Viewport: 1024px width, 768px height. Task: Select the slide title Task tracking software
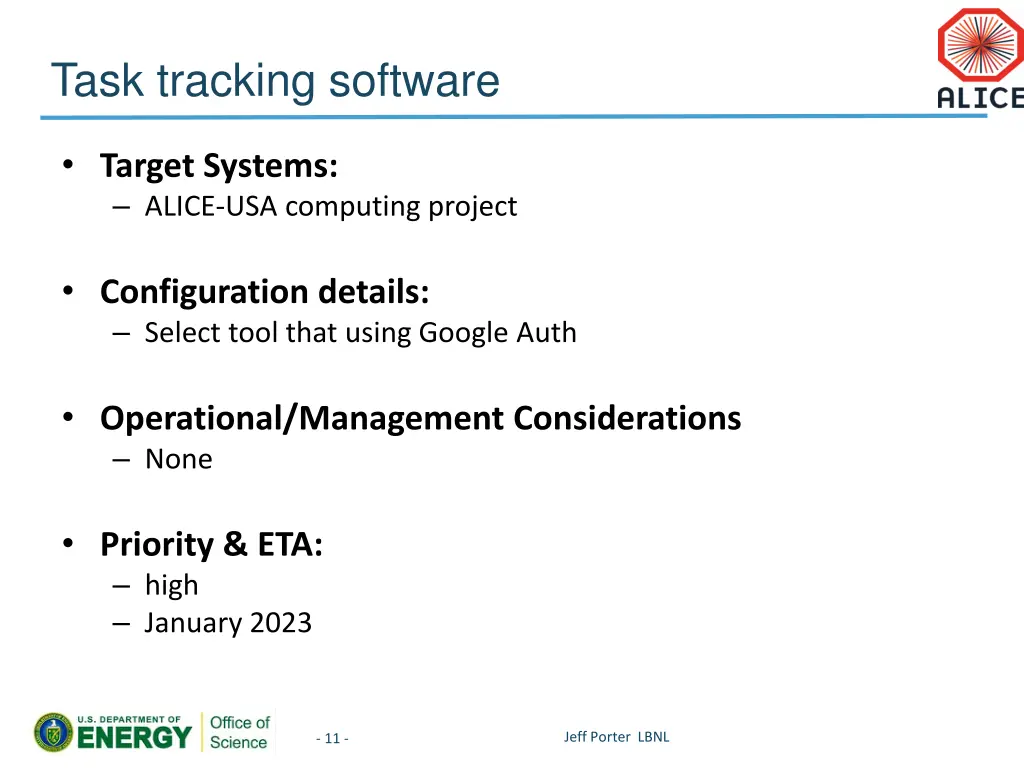[275, 80]
